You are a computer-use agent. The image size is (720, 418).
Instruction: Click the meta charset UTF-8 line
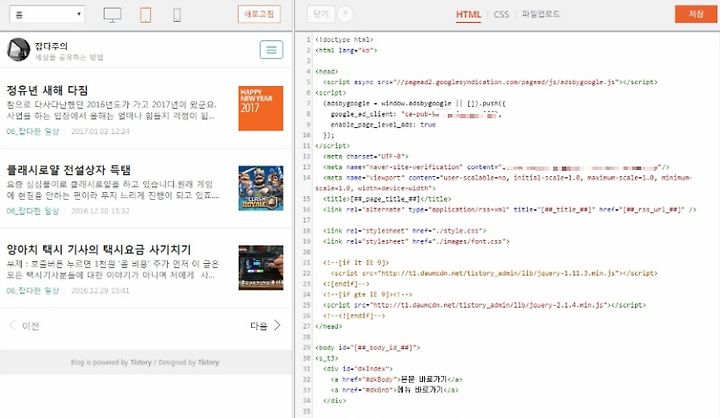pos(366,157)
